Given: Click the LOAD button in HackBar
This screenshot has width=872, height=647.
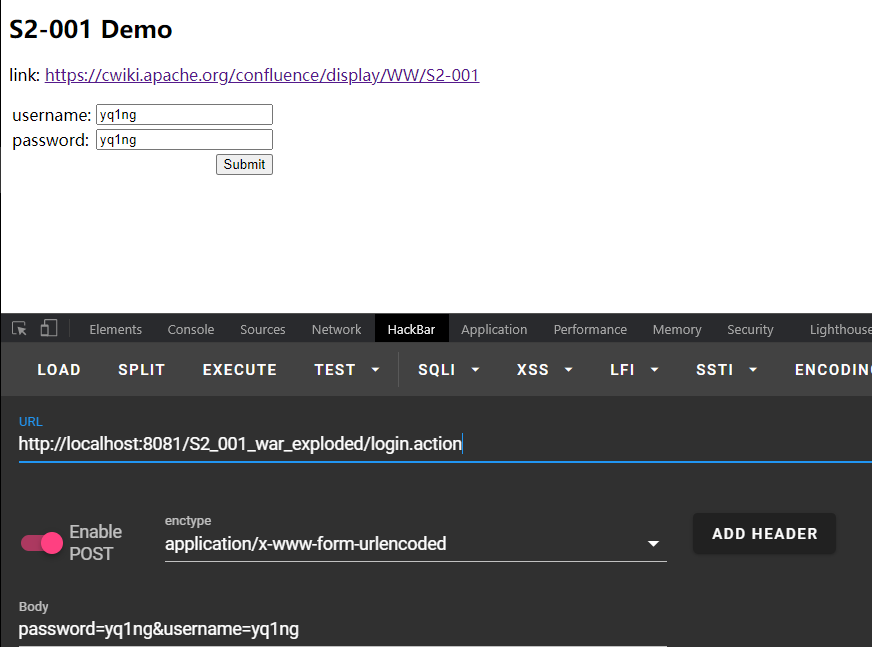Looking at the screenshot, I should pyautogui.click(x=59, y=369).
